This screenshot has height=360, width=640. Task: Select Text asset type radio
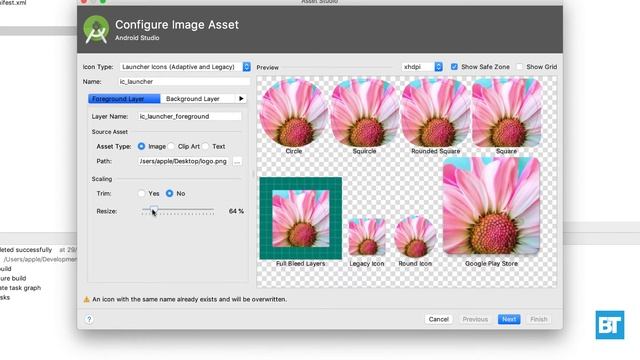206,146
